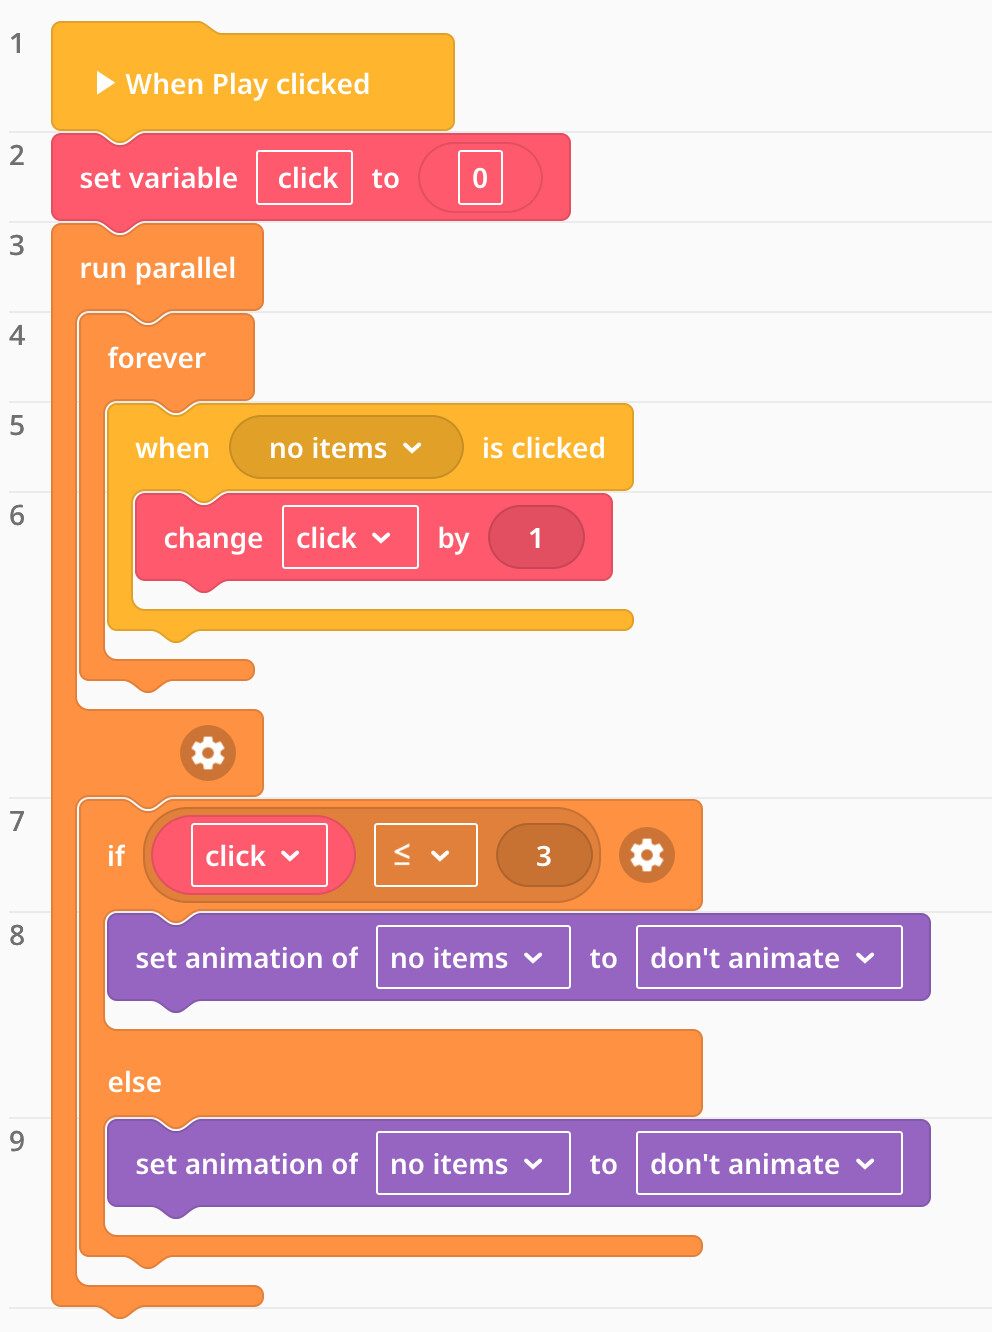Click the play triangle in When Play clicked
Image resolution: width=992 pixels, height=1332 pixels.
point(104,83)
